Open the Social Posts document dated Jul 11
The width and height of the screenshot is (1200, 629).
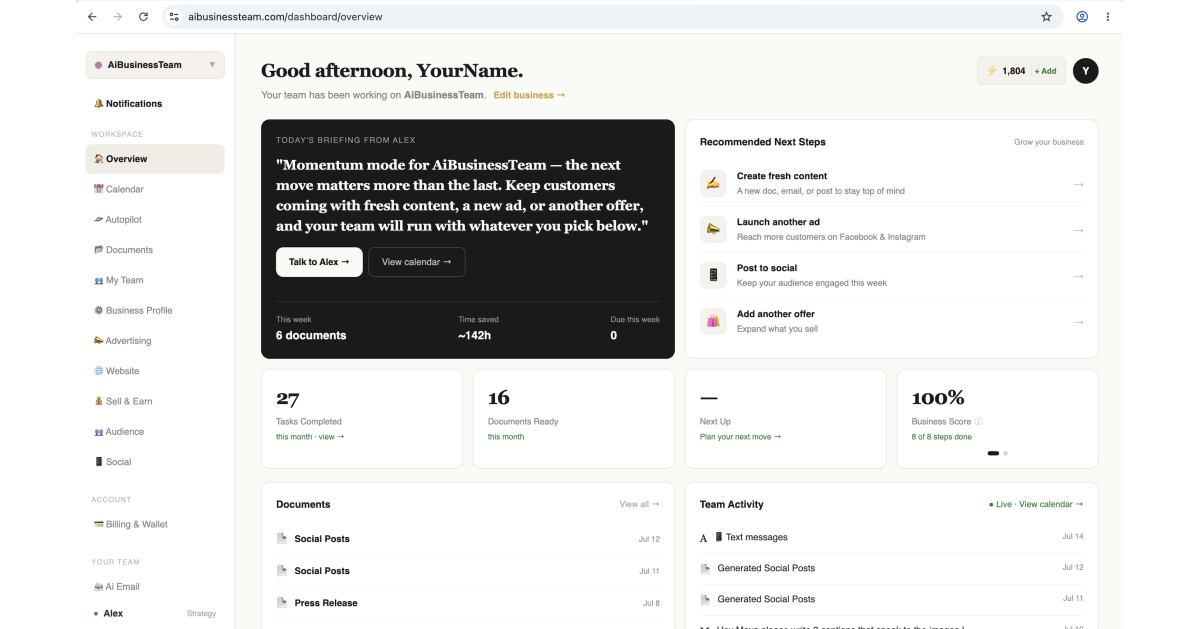tap(468, 571)
